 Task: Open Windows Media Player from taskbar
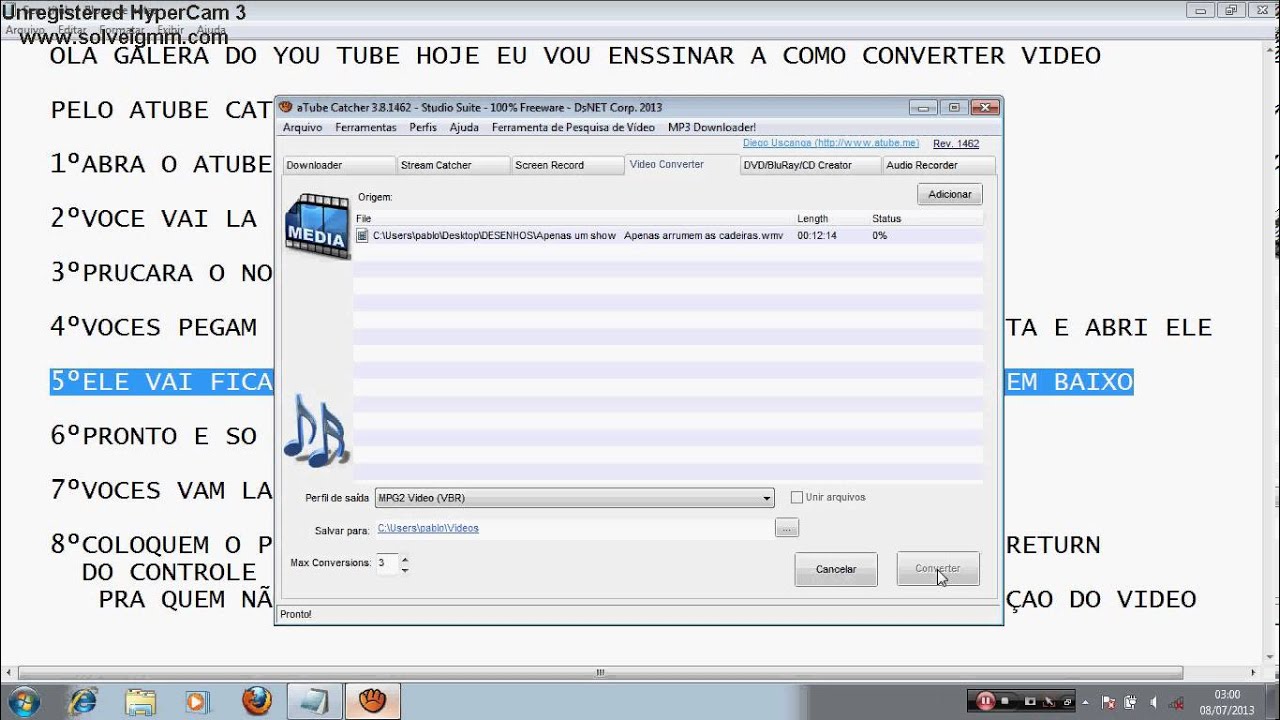click(x=198, y=701)
